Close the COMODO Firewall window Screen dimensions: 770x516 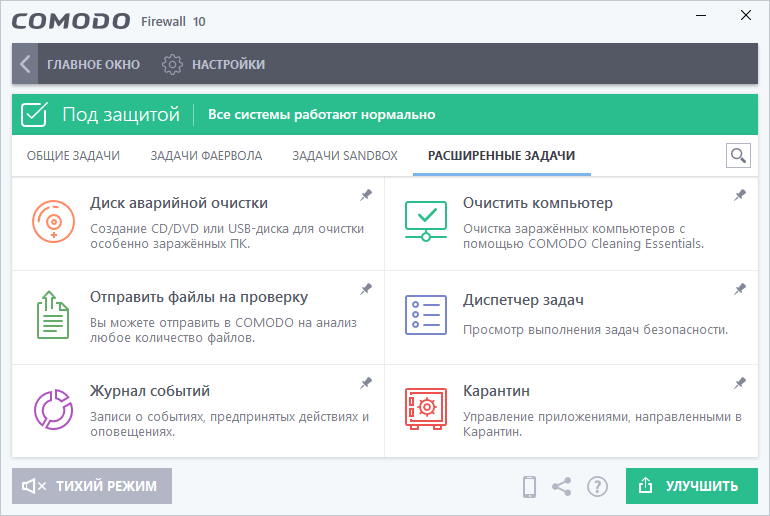[745, 16]
